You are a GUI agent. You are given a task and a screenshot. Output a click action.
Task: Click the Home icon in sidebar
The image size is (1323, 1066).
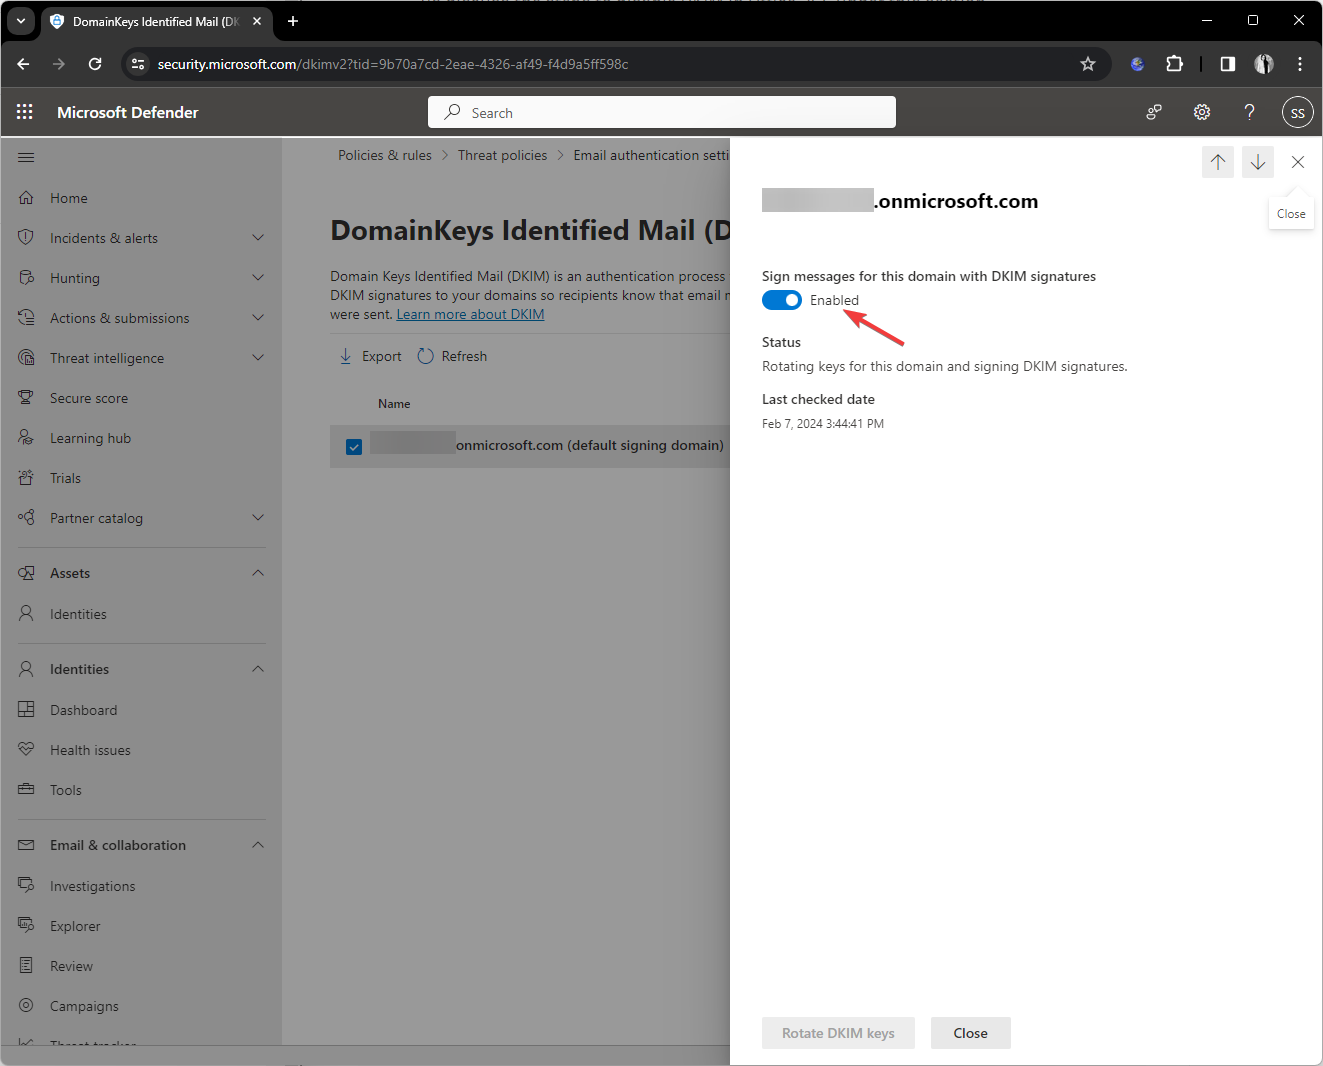(x=27, y=198)
